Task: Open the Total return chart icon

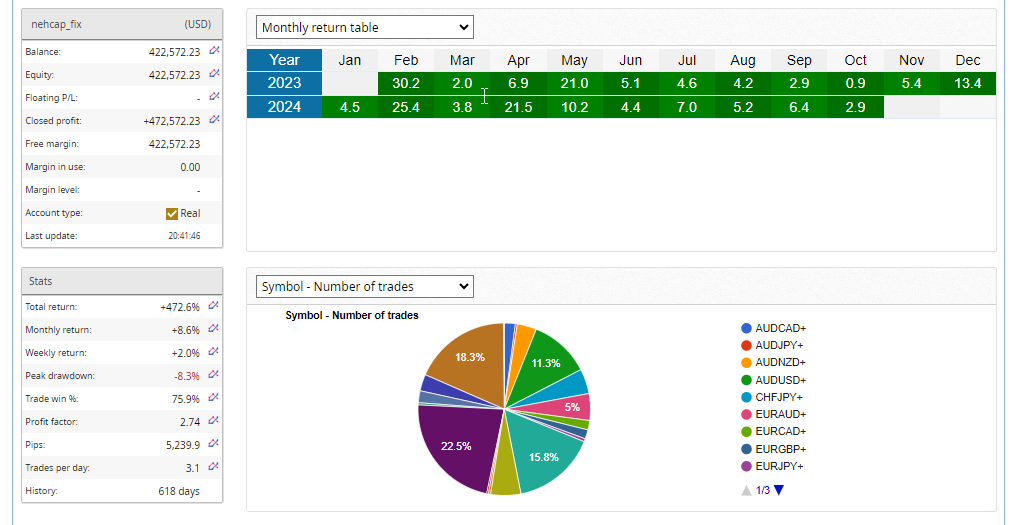Action: [214, 306]
